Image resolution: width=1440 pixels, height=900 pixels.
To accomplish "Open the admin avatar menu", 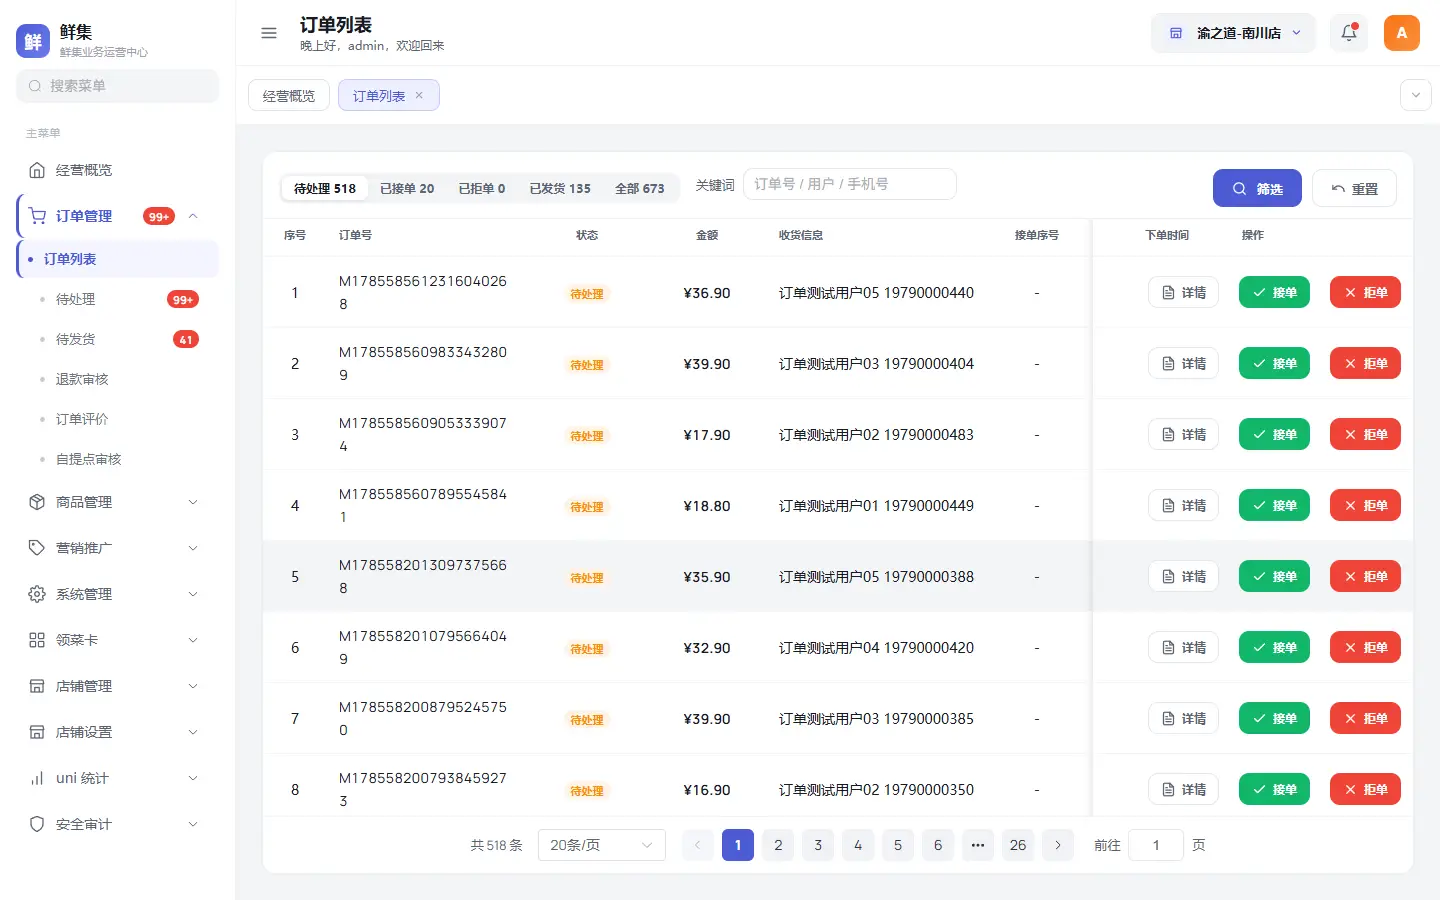I will 1402,33.
